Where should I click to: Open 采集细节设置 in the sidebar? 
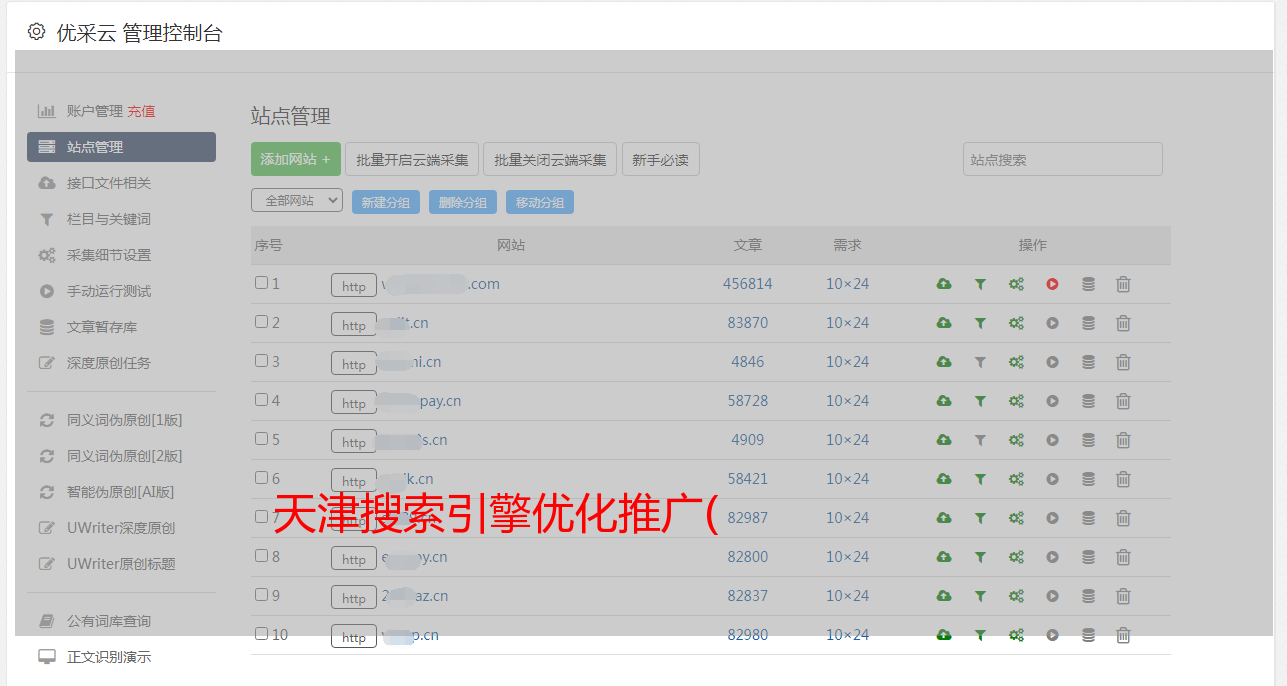(108, 255)
